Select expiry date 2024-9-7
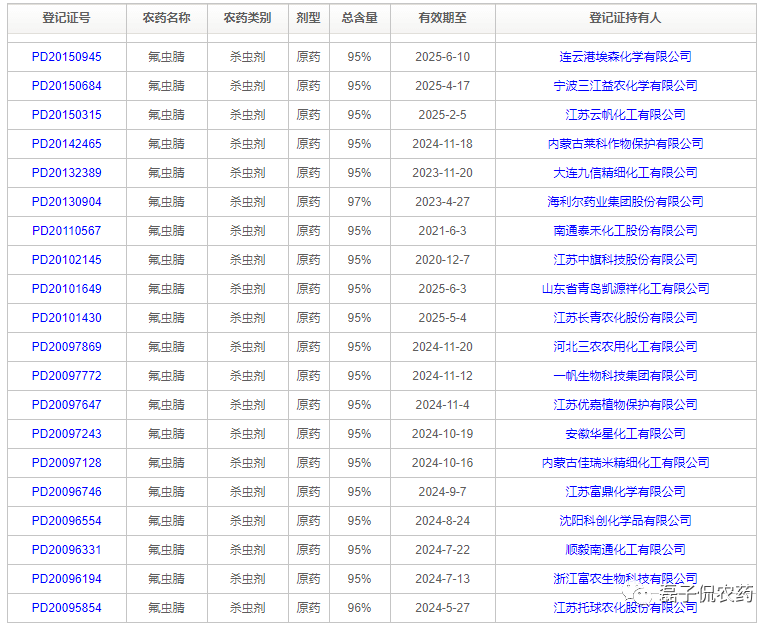Viewport: 778px width, 627px height. (x=443, y=492)
